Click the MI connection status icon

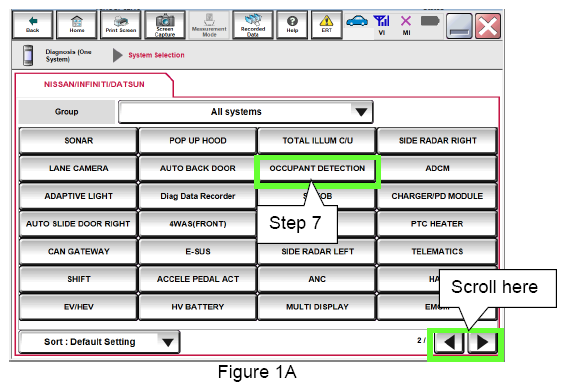tap(406, 25)
